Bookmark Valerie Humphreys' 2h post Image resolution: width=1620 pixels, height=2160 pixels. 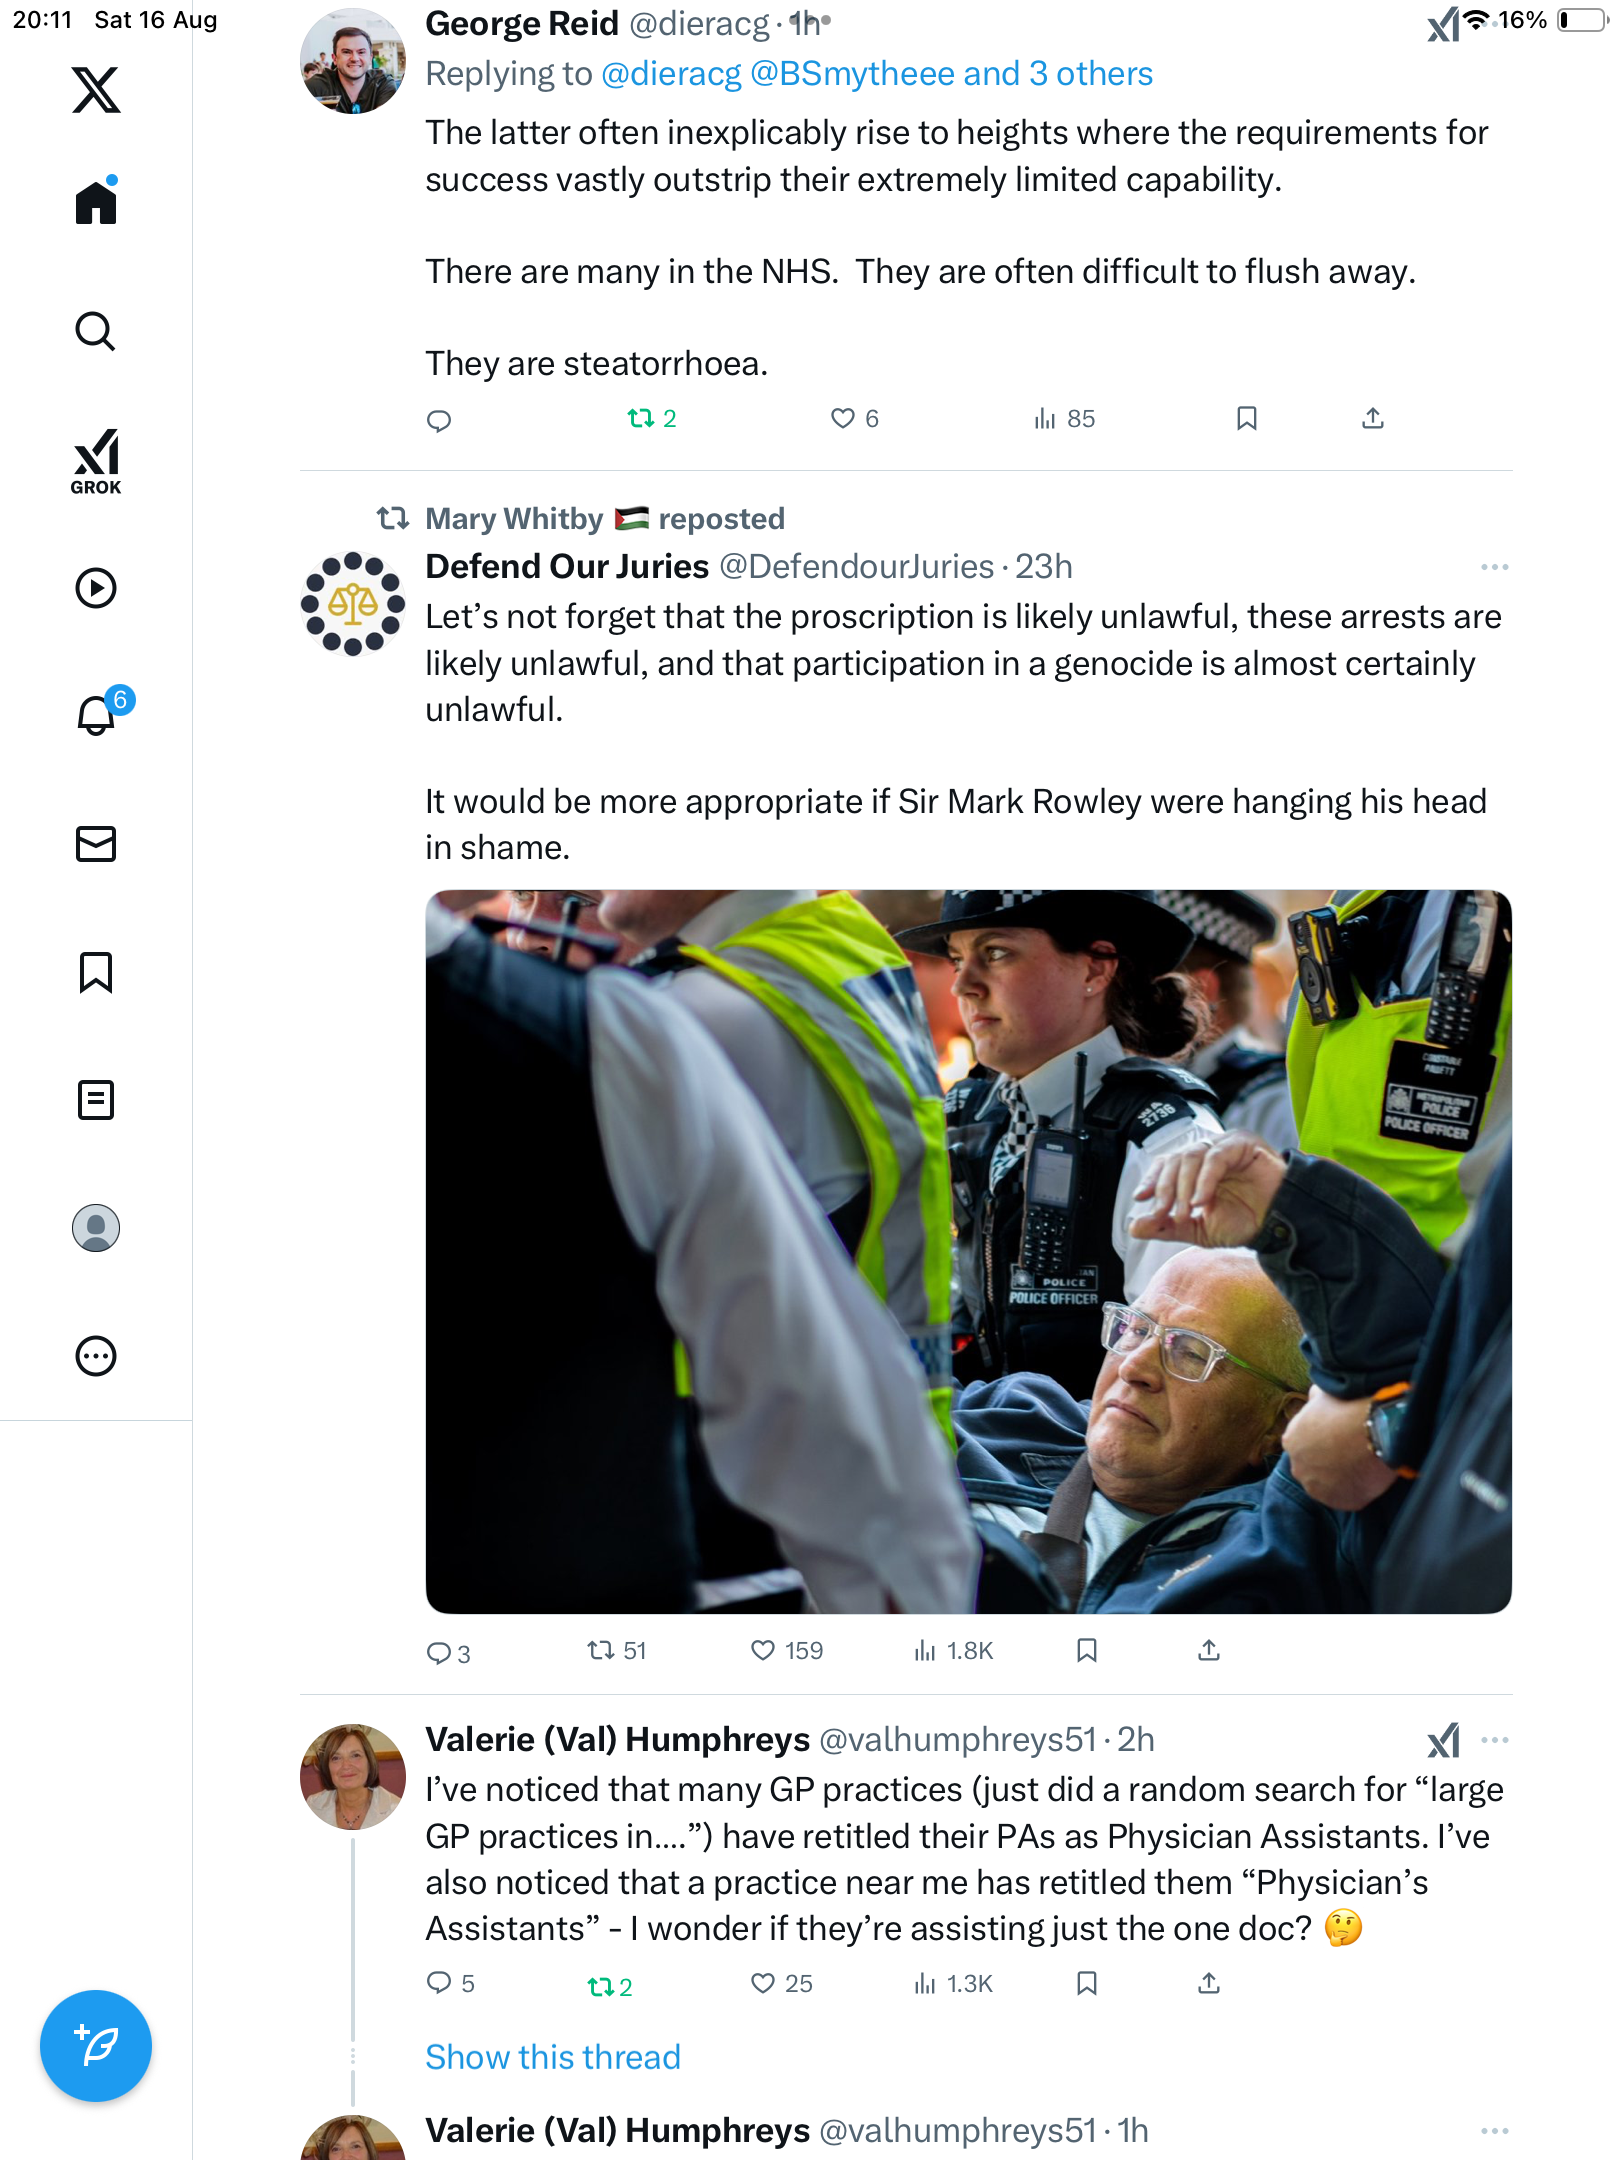[x=1087, y=1983]
